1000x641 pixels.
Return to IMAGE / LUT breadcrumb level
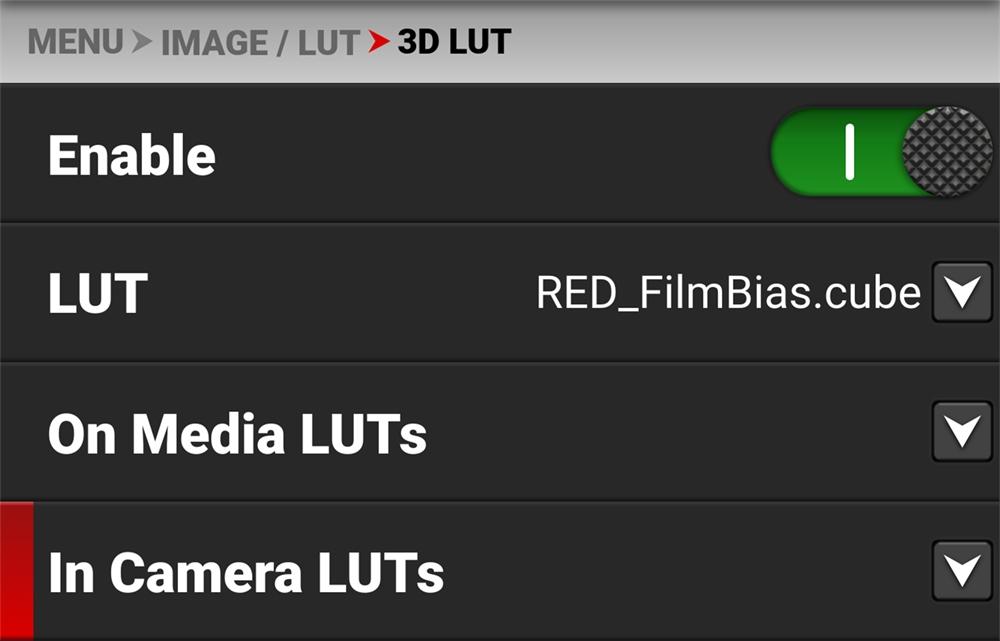pyautogui.click(x=260, y=43)
